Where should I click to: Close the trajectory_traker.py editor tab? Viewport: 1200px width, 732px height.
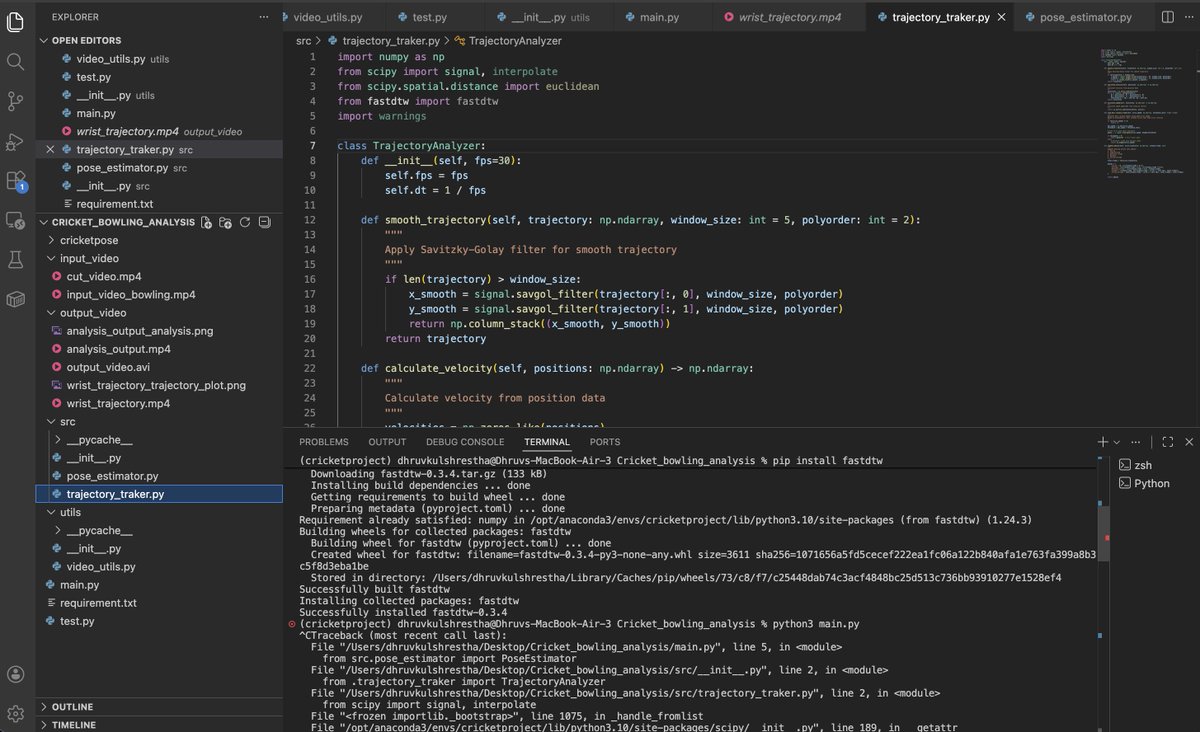[x=1003, y=17]
